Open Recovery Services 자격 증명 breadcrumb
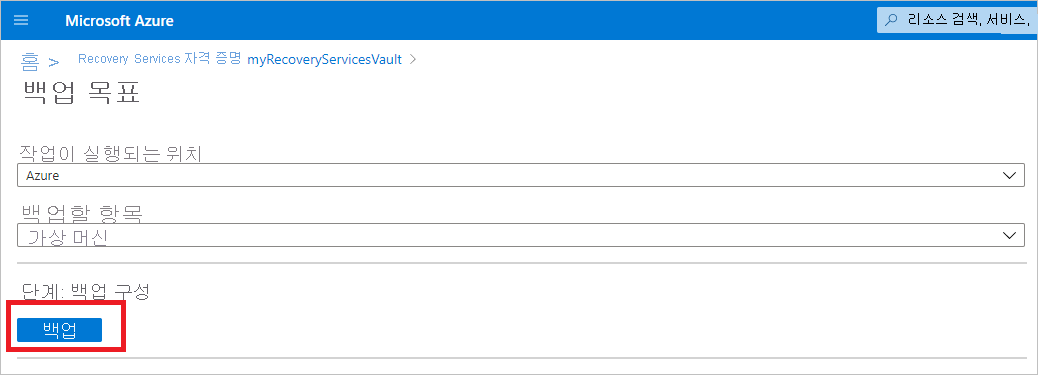 pos(160,59)
